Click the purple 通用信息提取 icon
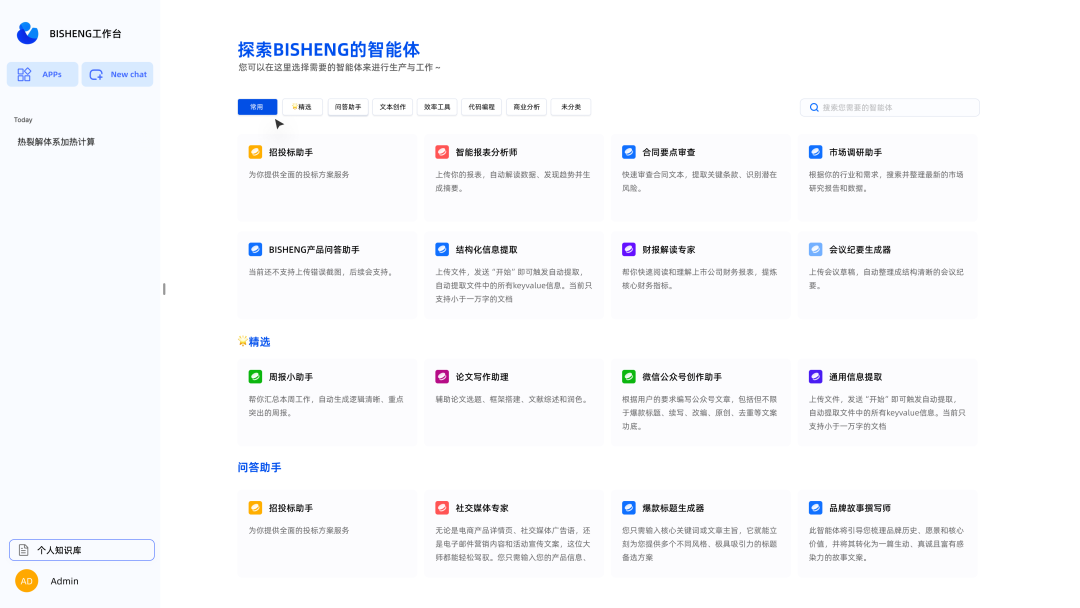This screenshot has width=1080, height=608. click(x=816, y=377)
